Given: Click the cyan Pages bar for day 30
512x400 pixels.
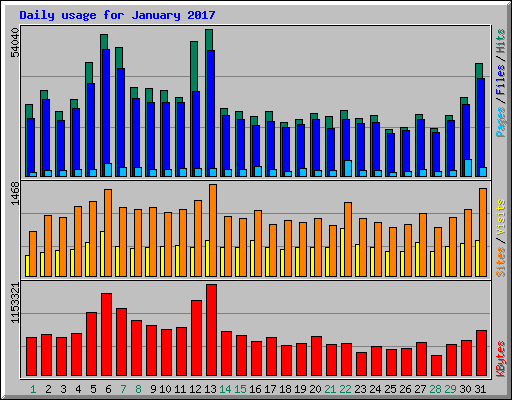Looking at the screenshot, I should [468, 168].
